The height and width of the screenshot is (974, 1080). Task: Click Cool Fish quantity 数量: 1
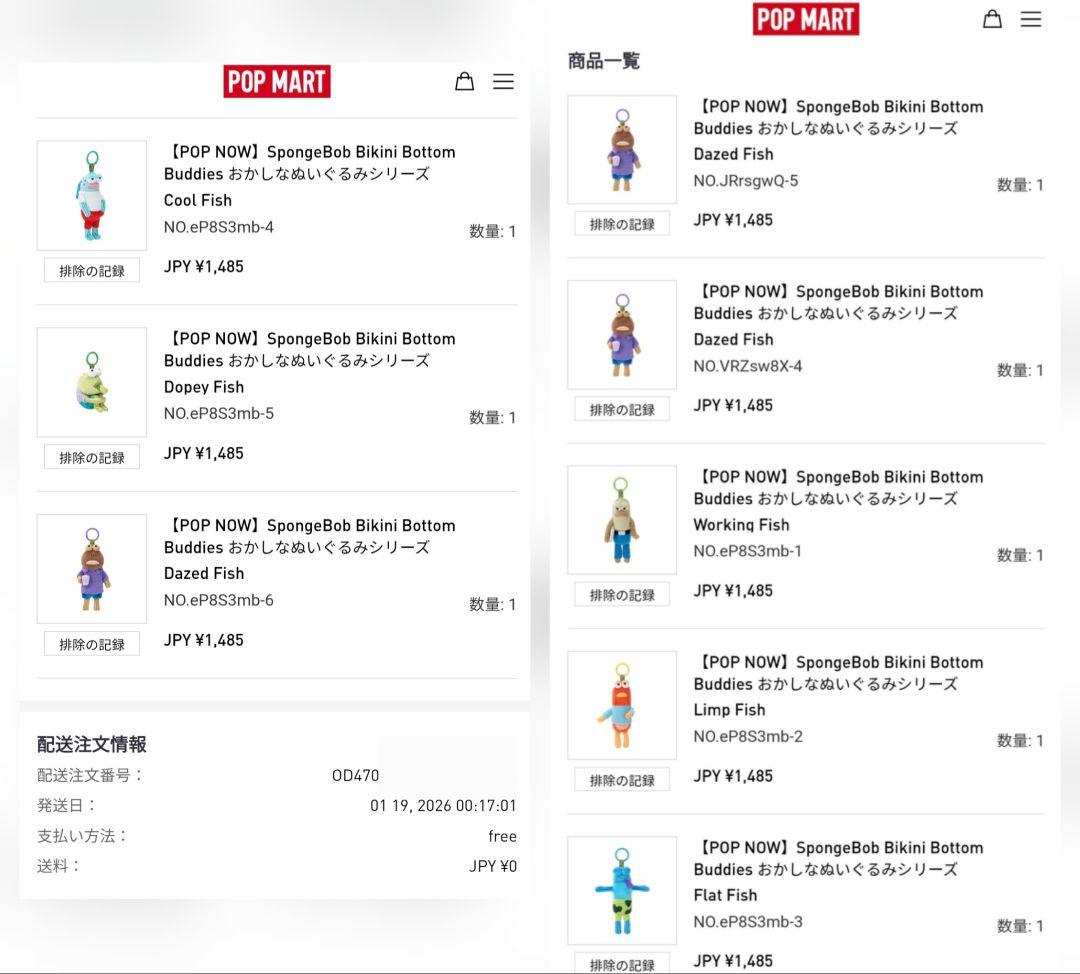coord(492,231)
